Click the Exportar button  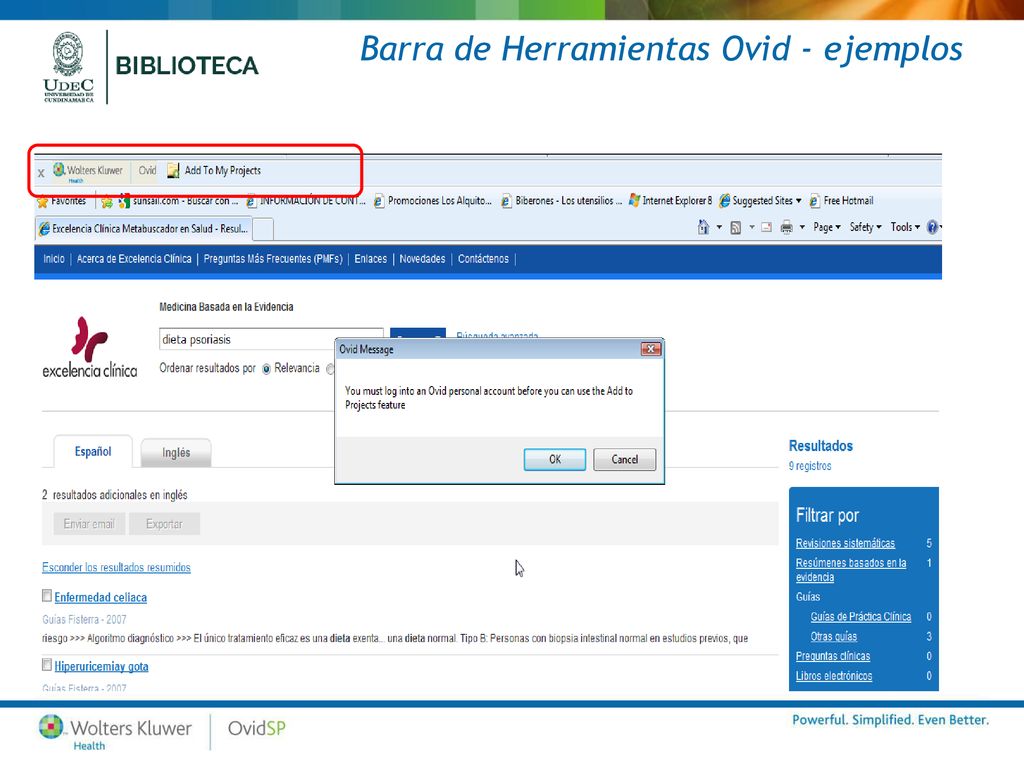click(164, 524)
